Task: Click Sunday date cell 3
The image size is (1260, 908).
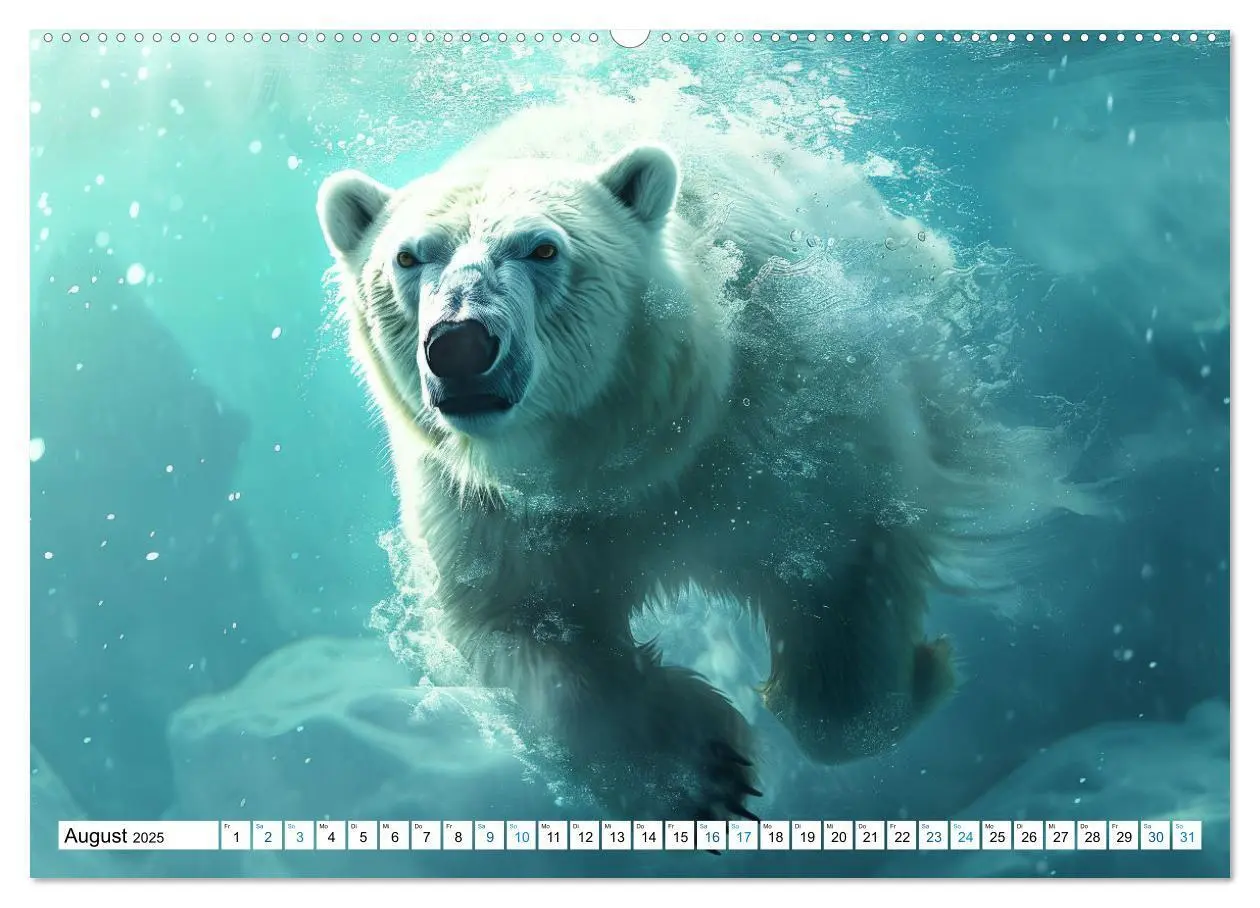Action: point(299,836)
